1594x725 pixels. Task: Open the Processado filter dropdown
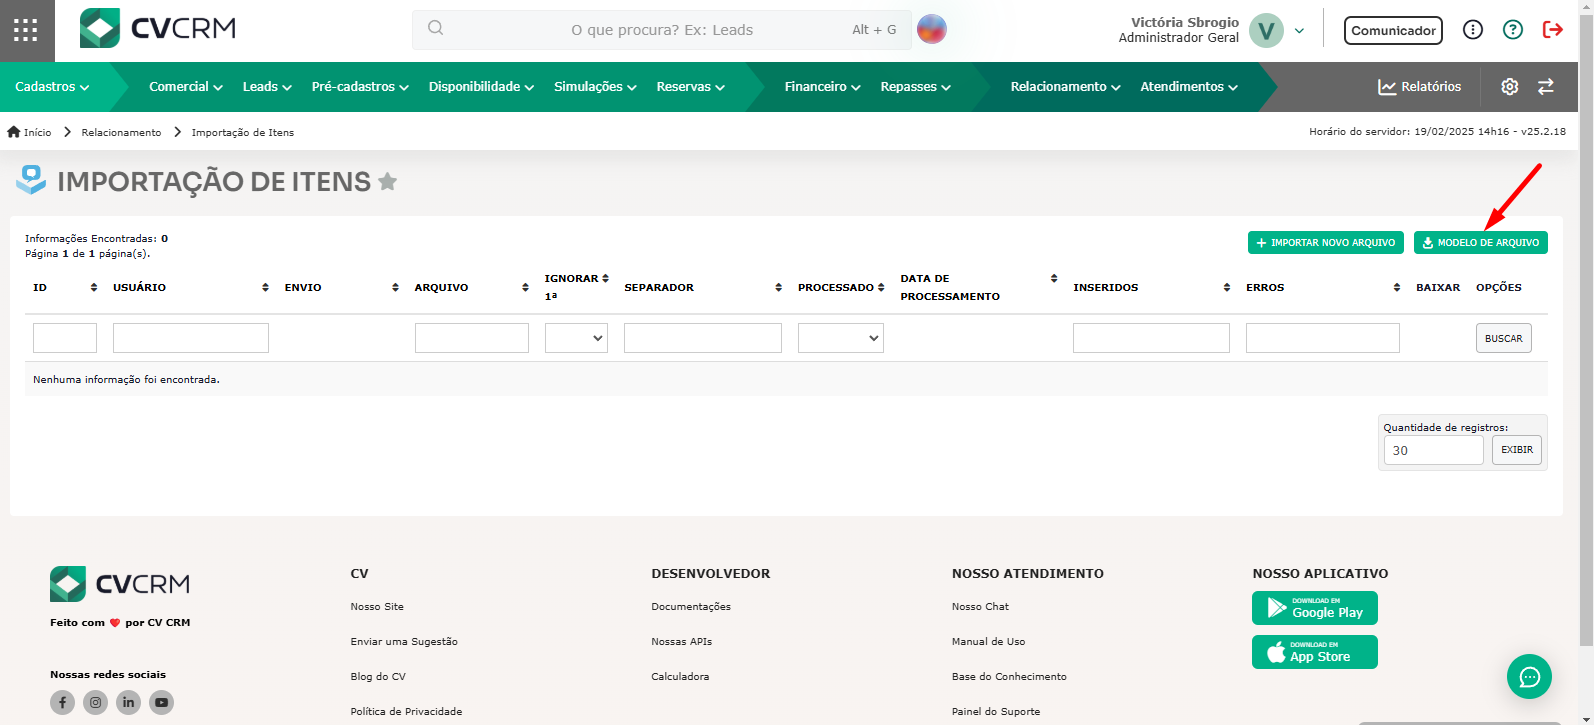pyautogui.click(x=841, y=338)
